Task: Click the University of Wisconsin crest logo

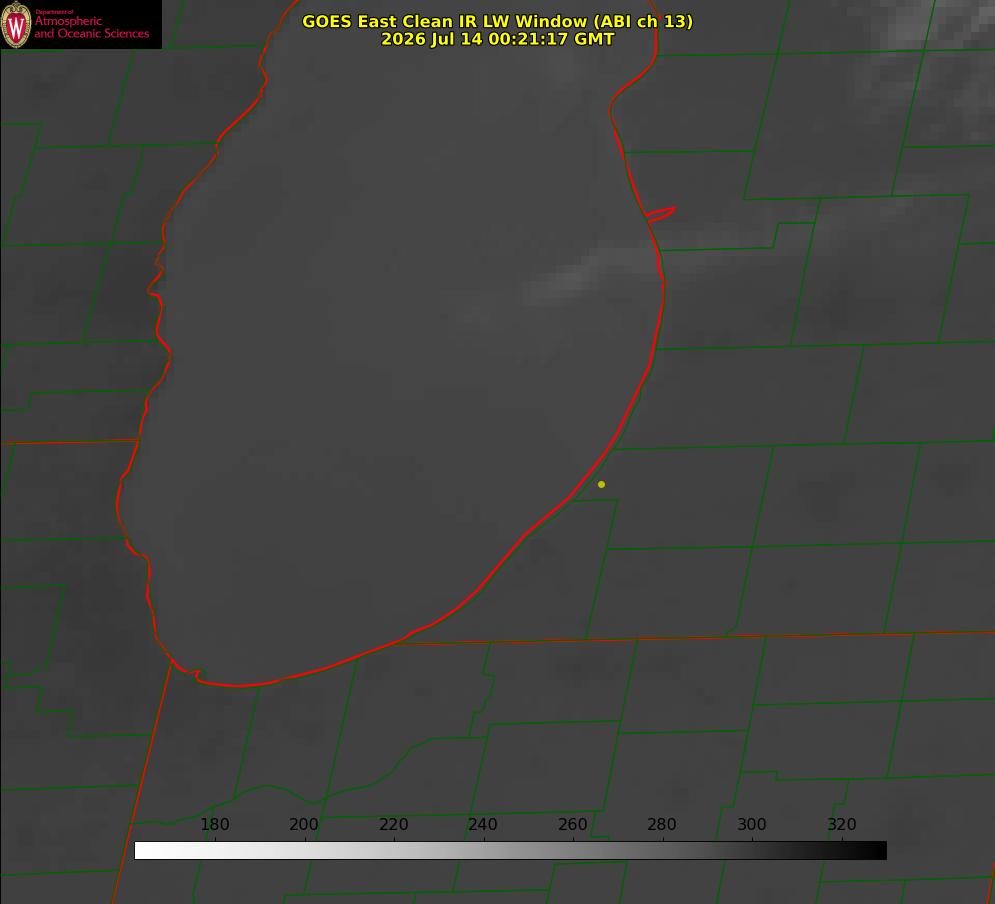Action: coord(16,24)
